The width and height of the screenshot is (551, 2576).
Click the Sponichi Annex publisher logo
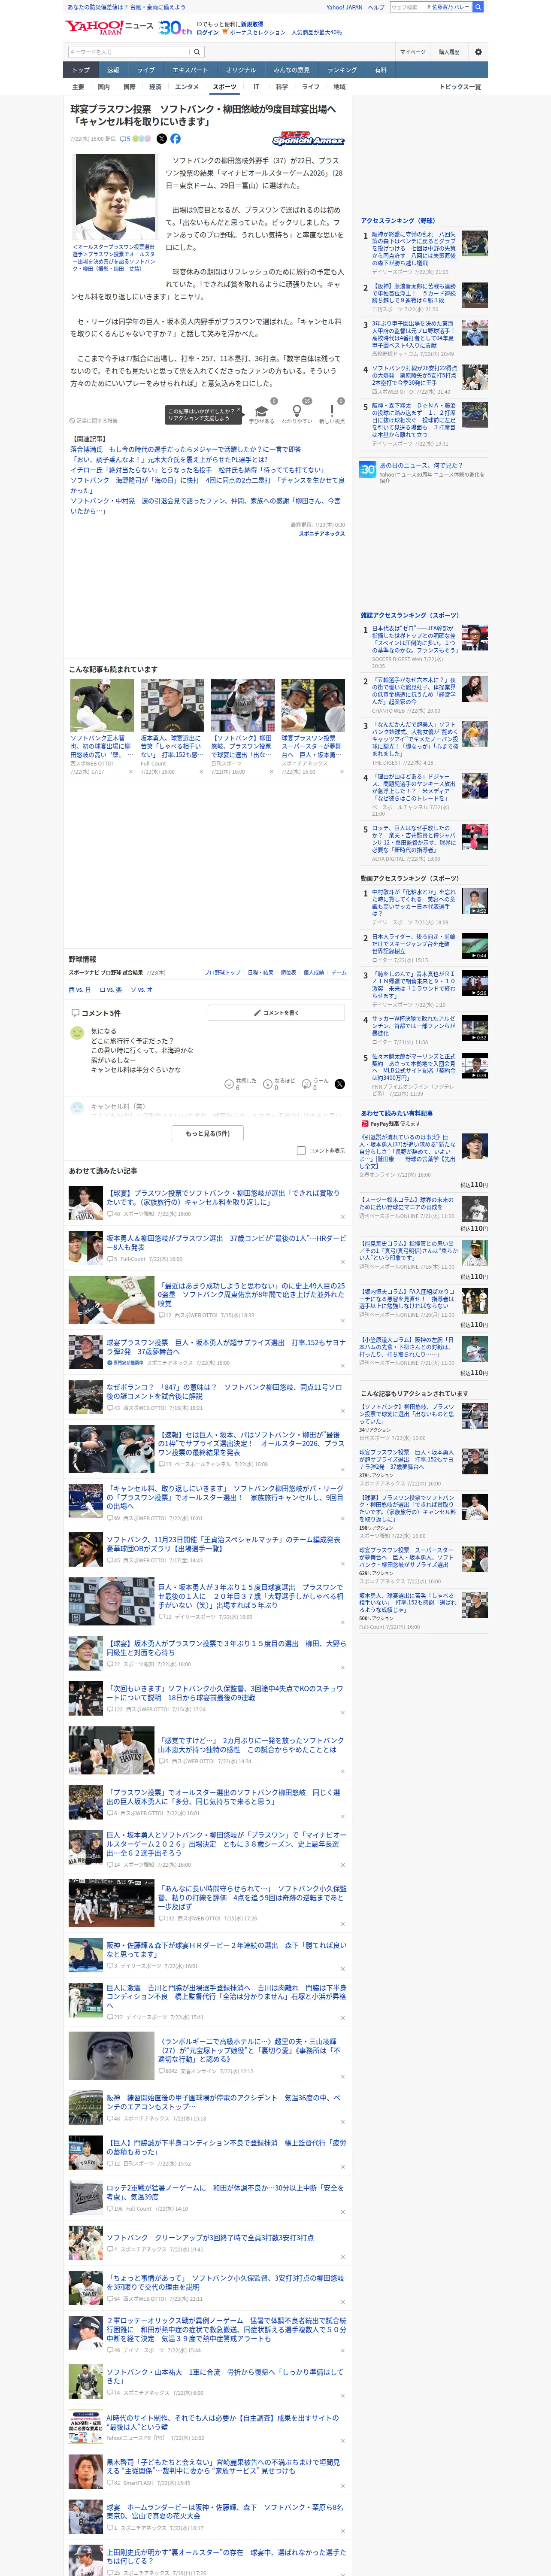click(x=308, y=139)
